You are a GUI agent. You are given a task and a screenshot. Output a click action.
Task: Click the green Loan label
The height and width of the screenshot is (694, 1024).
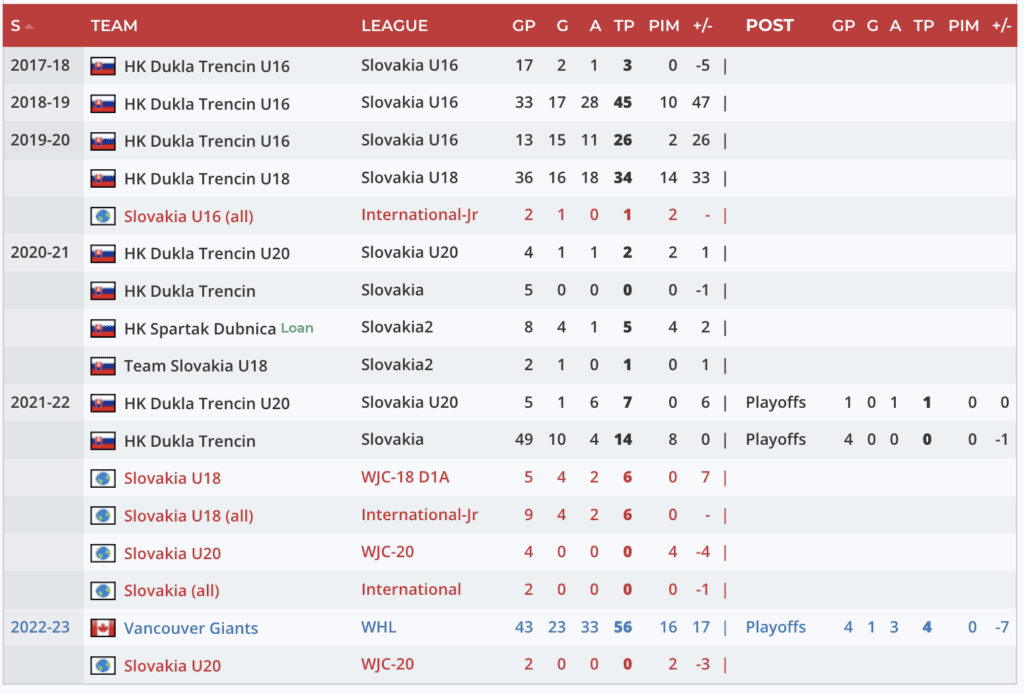pos(297,327)
